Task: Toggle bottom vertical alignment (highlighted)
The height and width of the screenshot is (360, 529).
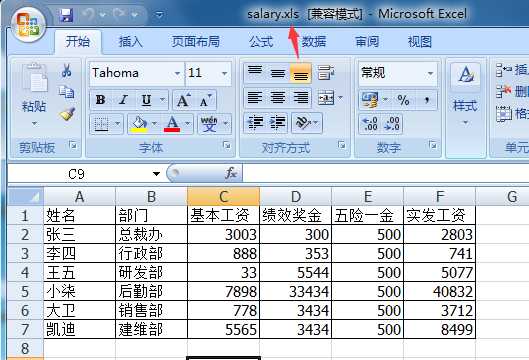Action: [300, 73]
